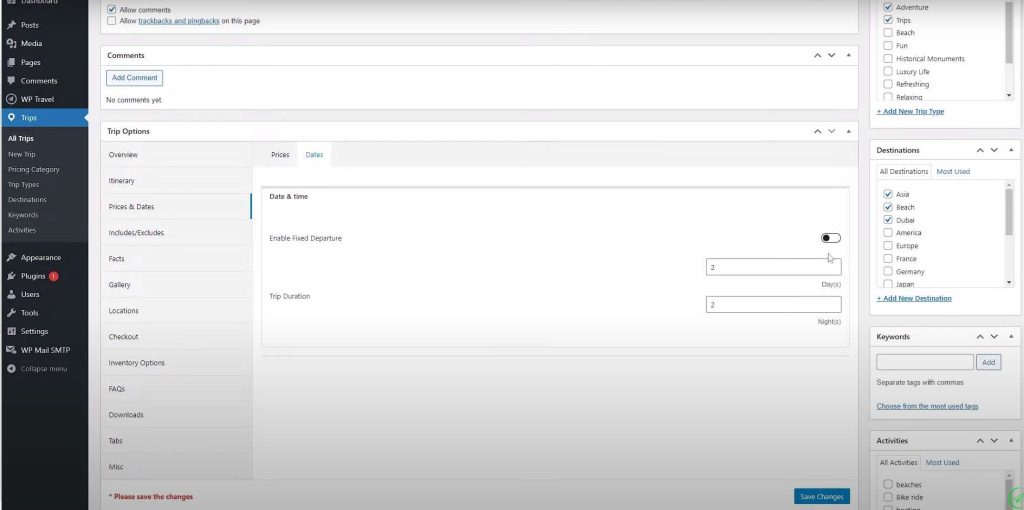Open Media library icon in sidebar
The image size is (1024, 510).
coord(11,43)
